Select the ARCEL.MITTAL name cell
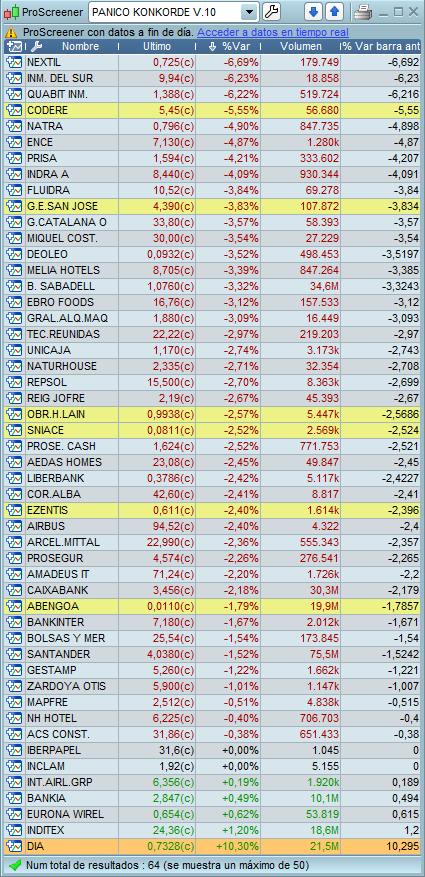Screen dimensions: 425x877 pyautogui.click(x=70, y=543)
